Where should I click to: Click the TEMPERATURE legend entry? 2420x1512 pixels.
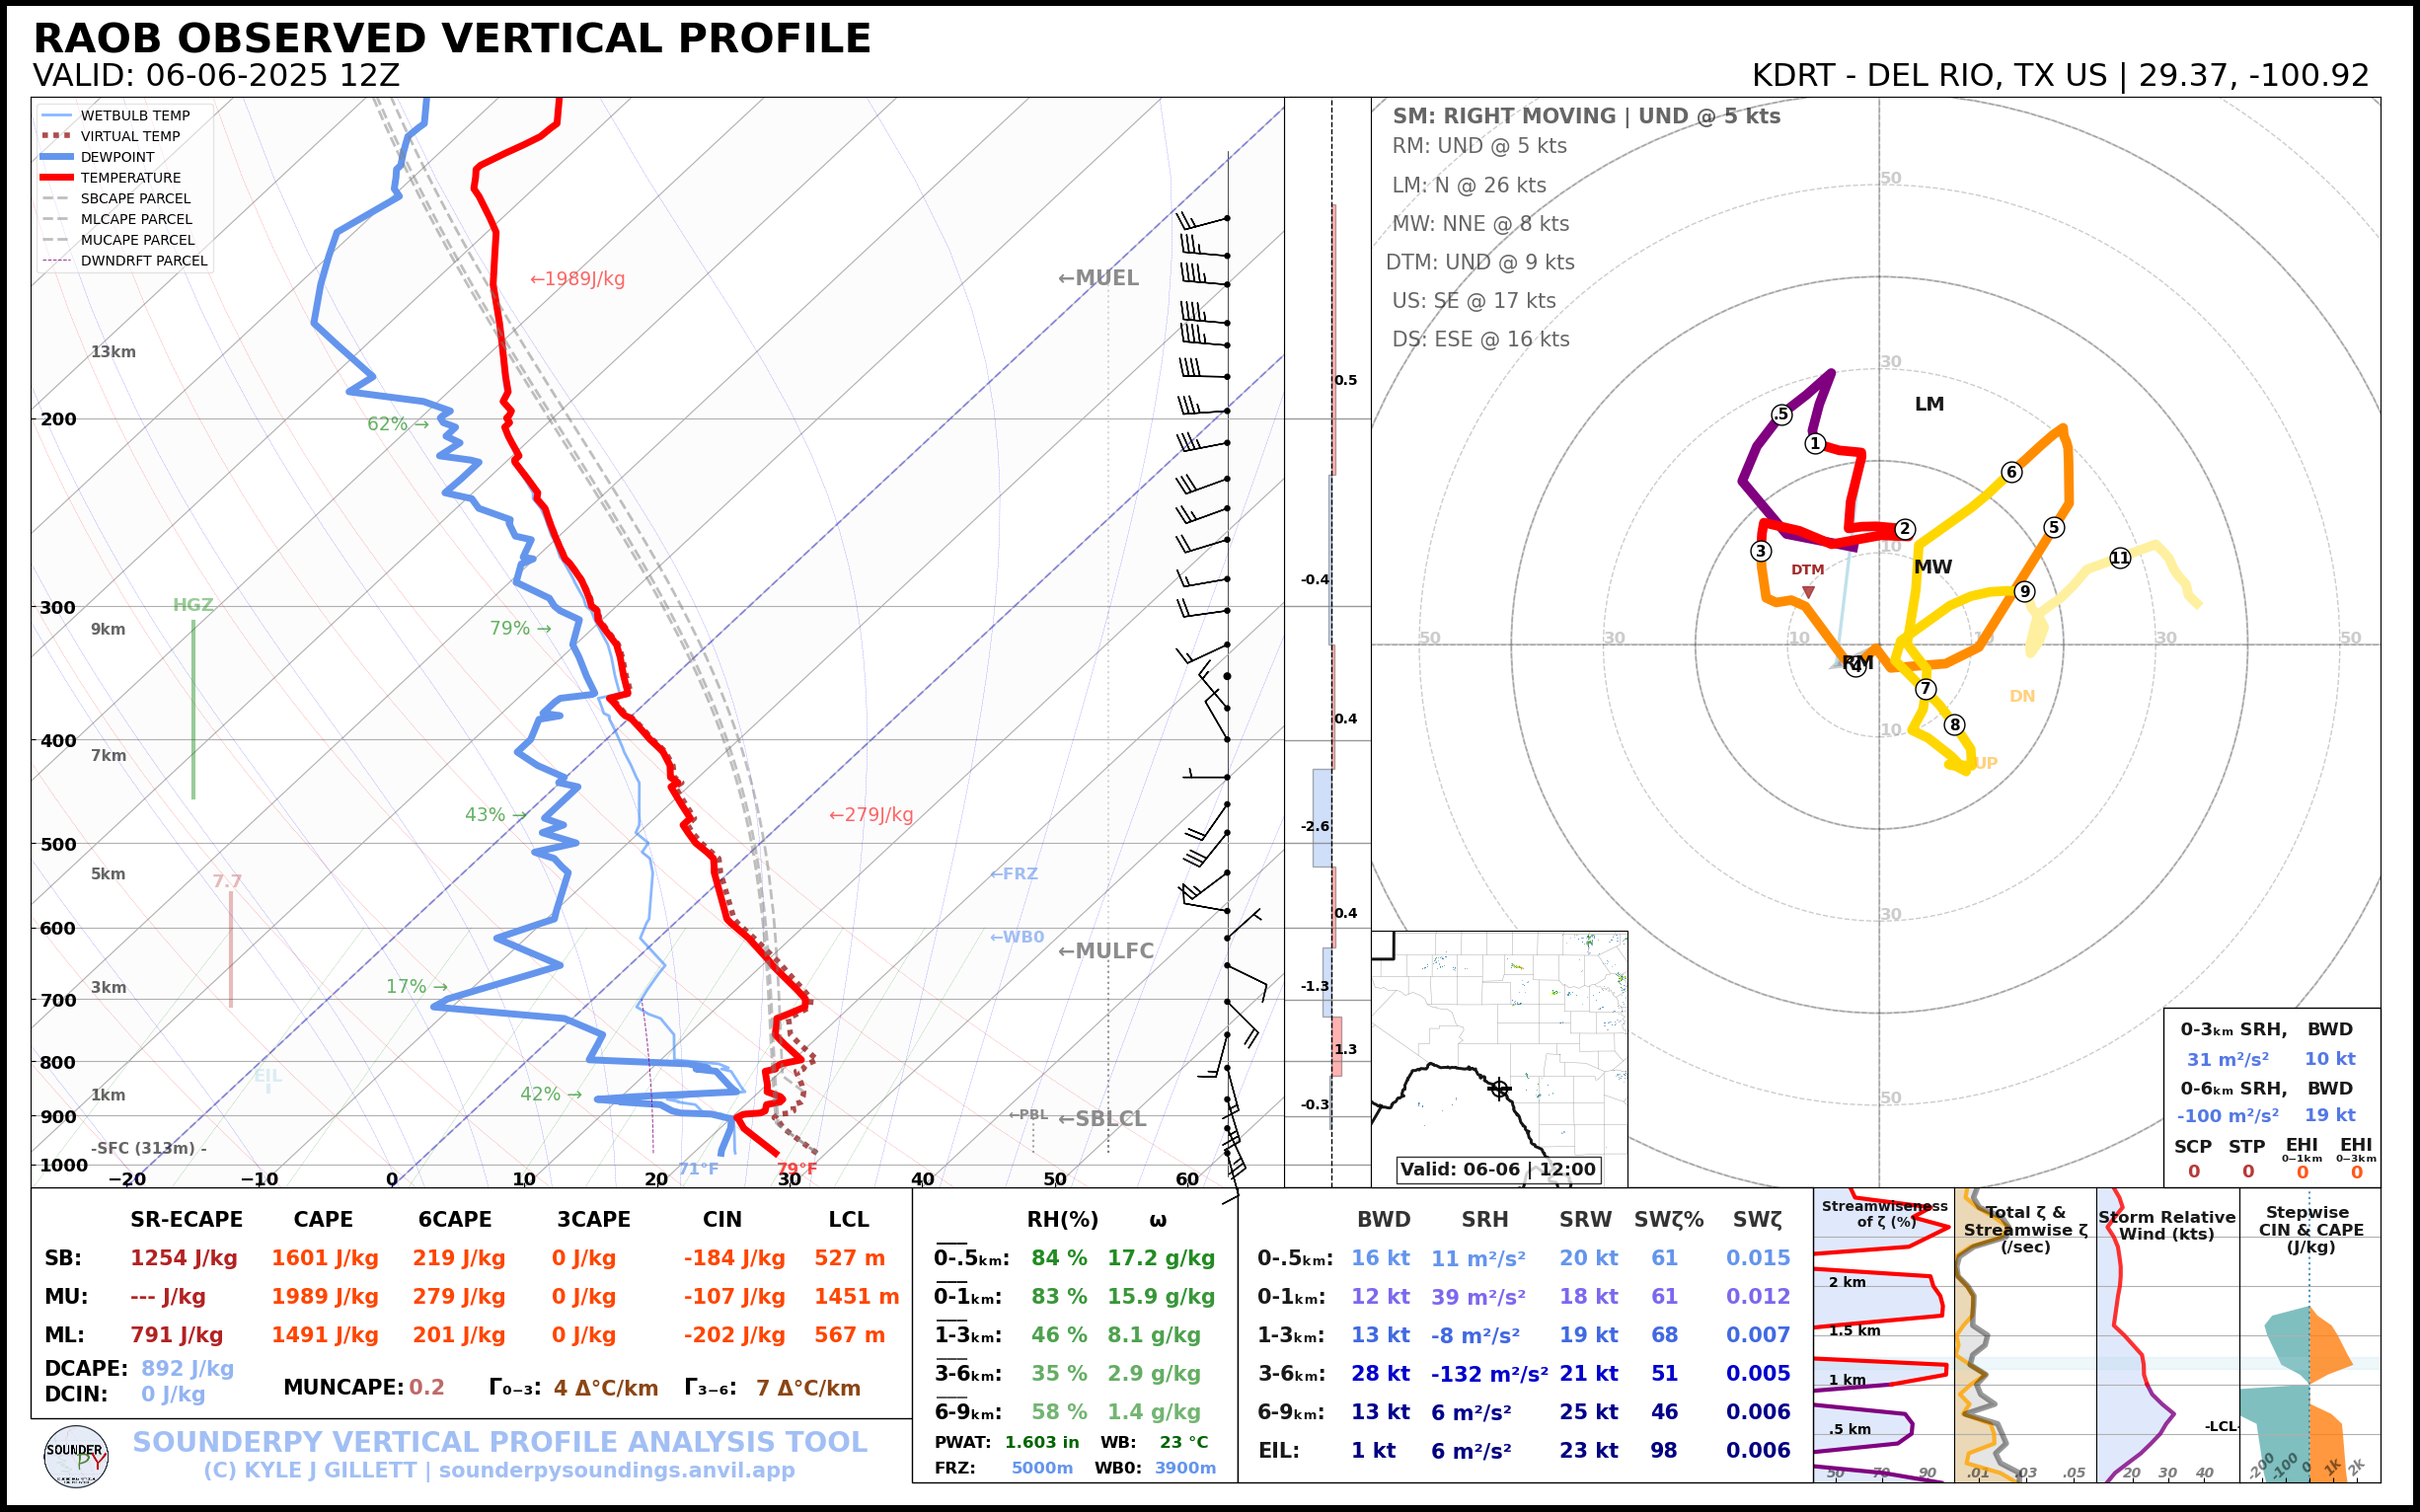click(x=130, y=178)
